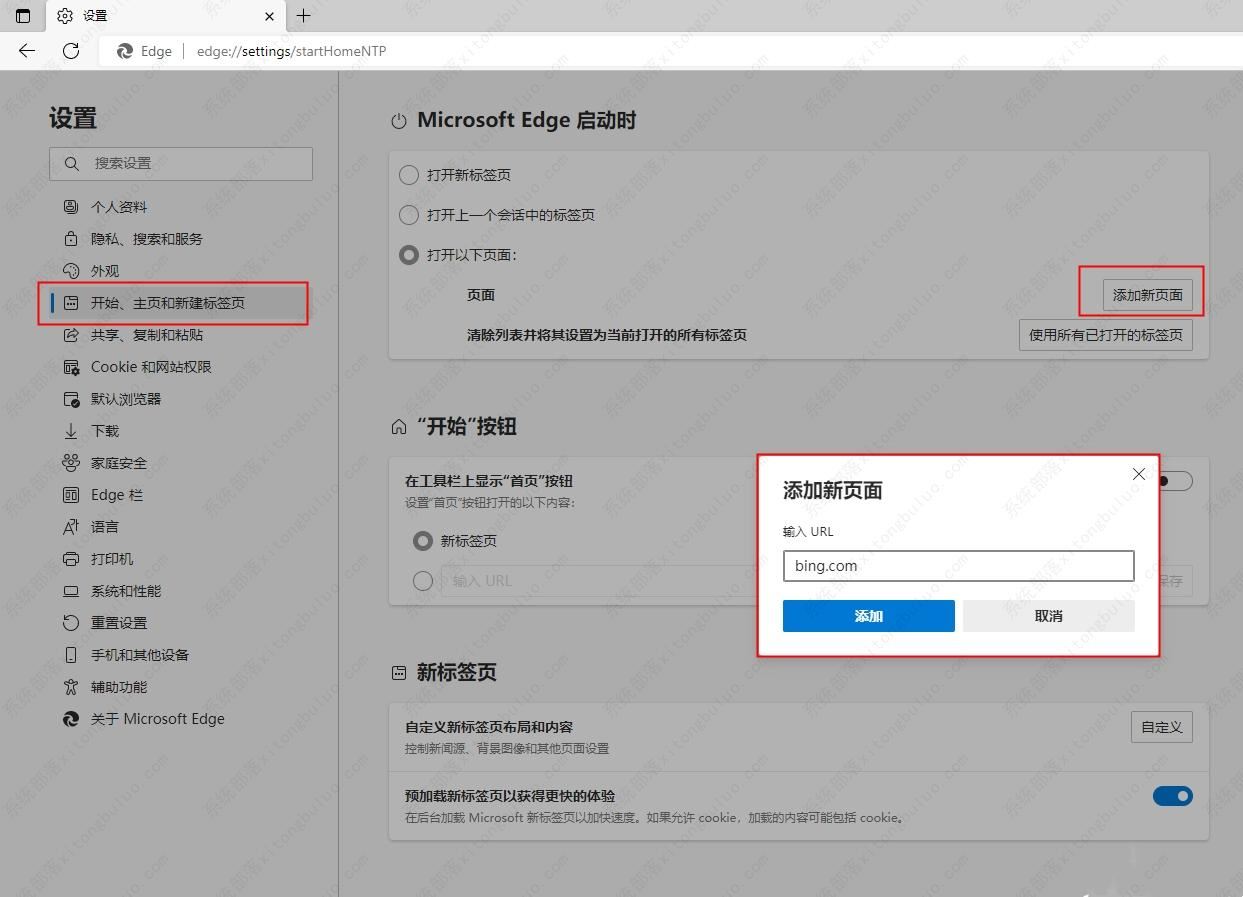Toggle 预加载新标签页 switch off
The width and height of the screenshot is (1243, 897).
[1173, 796]
